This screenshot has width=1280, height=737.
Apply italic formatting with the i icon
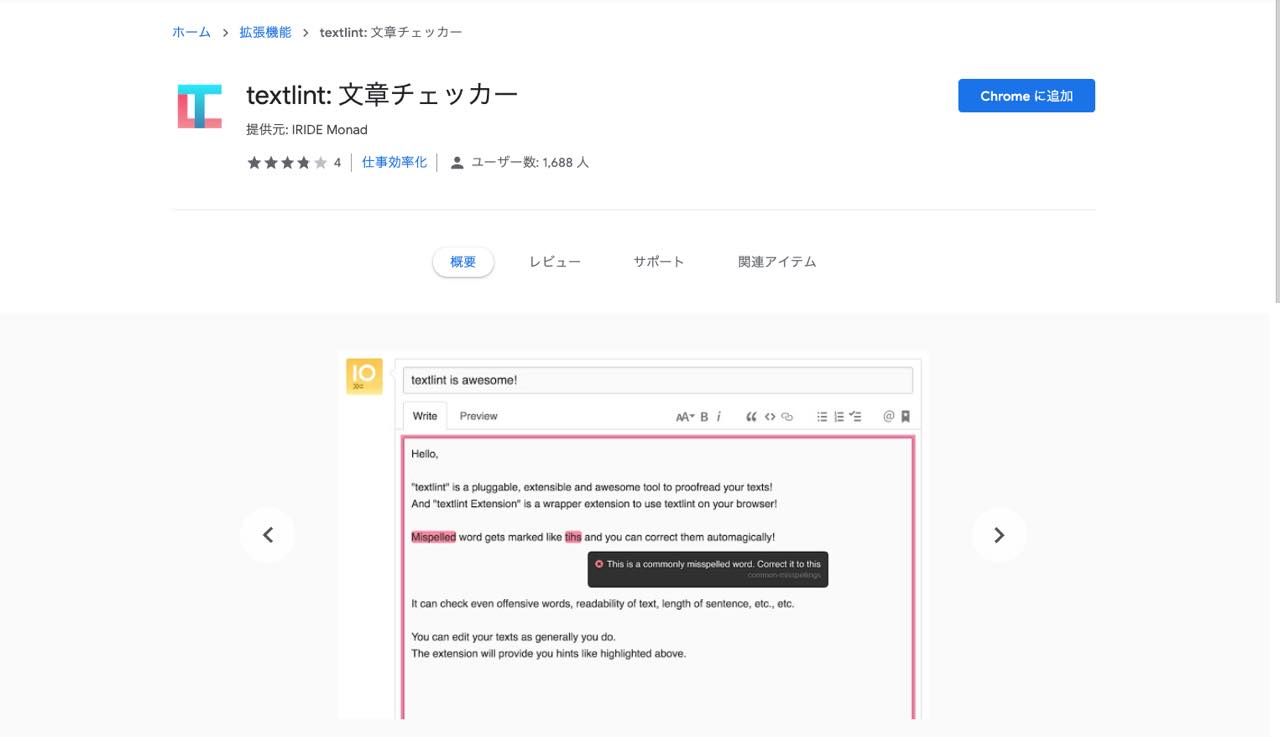(x=719, y=417)
